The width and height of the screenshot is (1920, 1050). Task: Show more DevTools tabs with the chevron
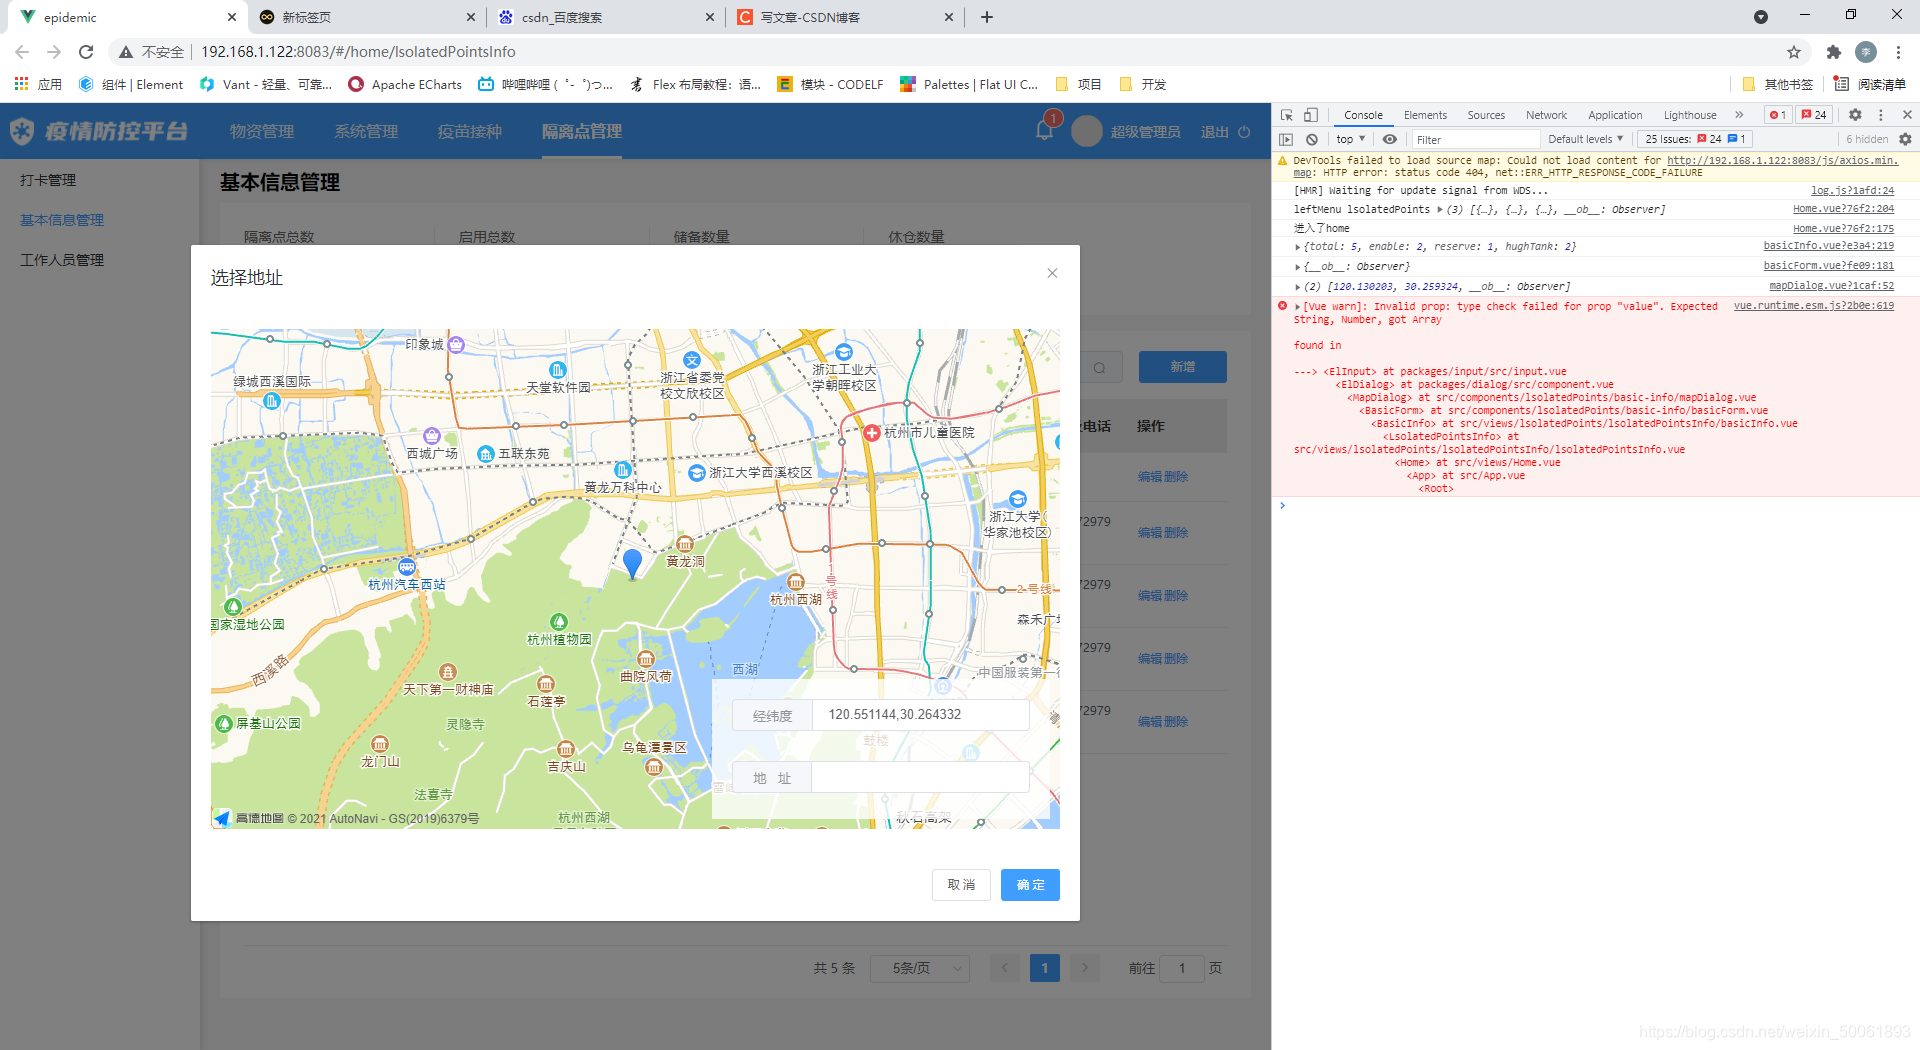(1739, 115)
